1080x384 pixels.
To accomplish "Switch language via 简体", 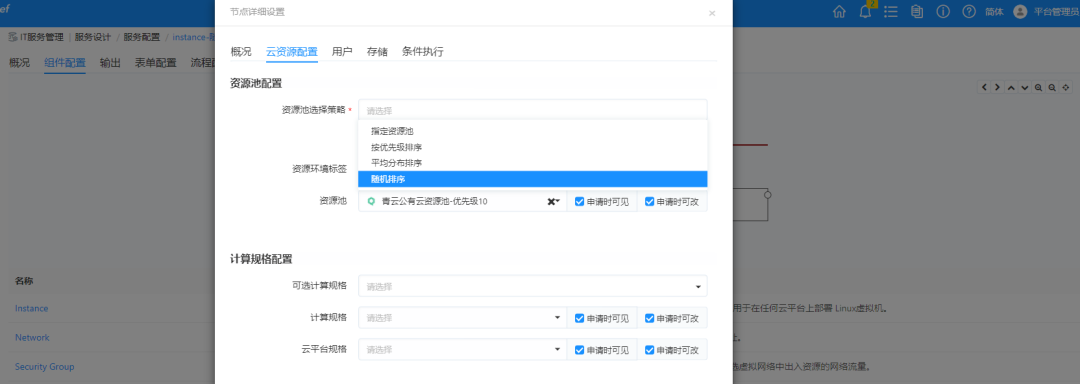I will point(995,12).
